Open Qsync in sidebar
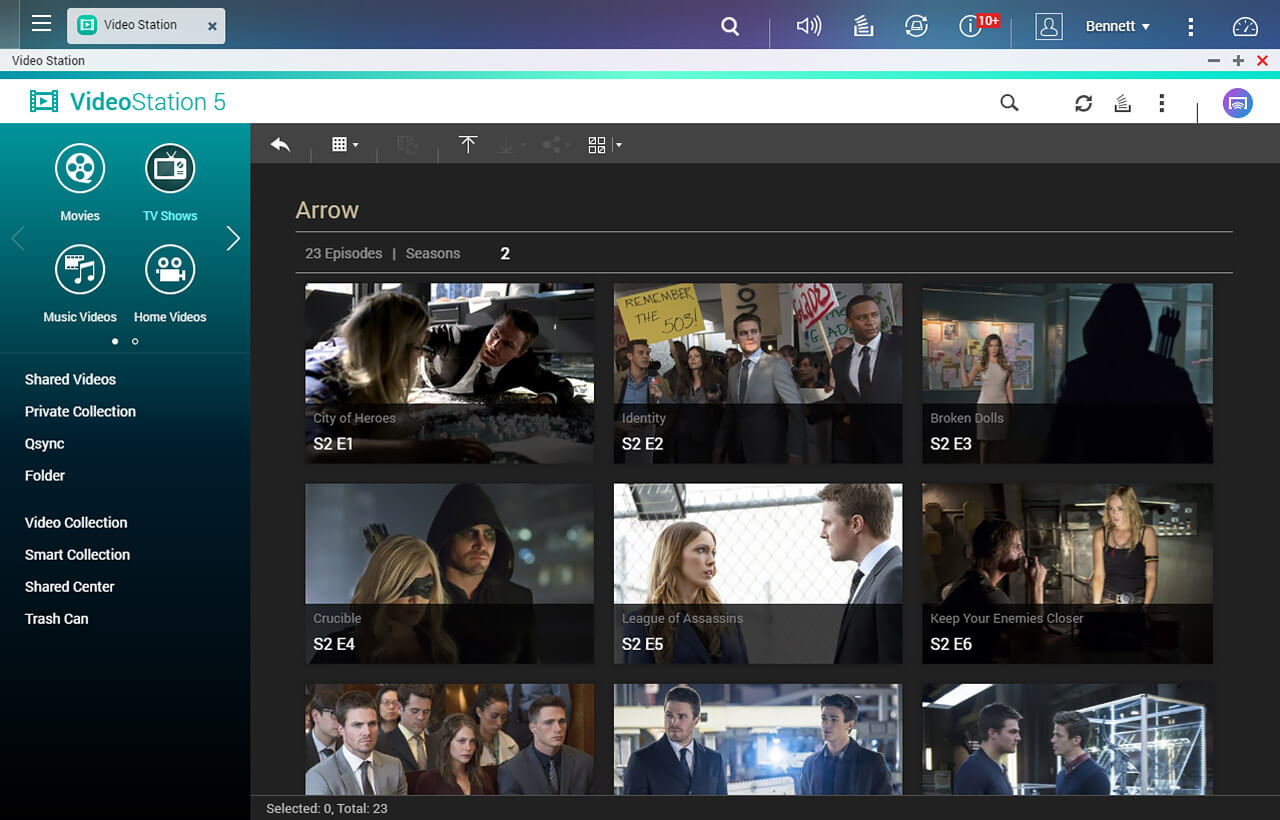 coord(44,443)
